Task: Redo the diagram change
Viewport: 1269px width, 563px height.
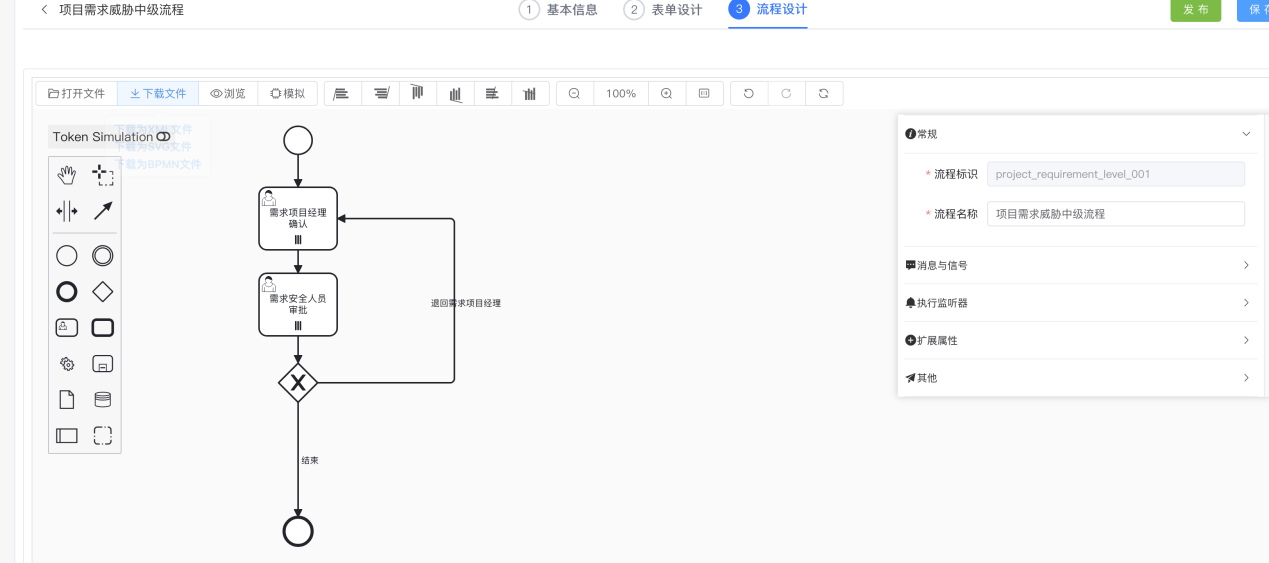Action: pyautogui.click(x=786, y=93)
